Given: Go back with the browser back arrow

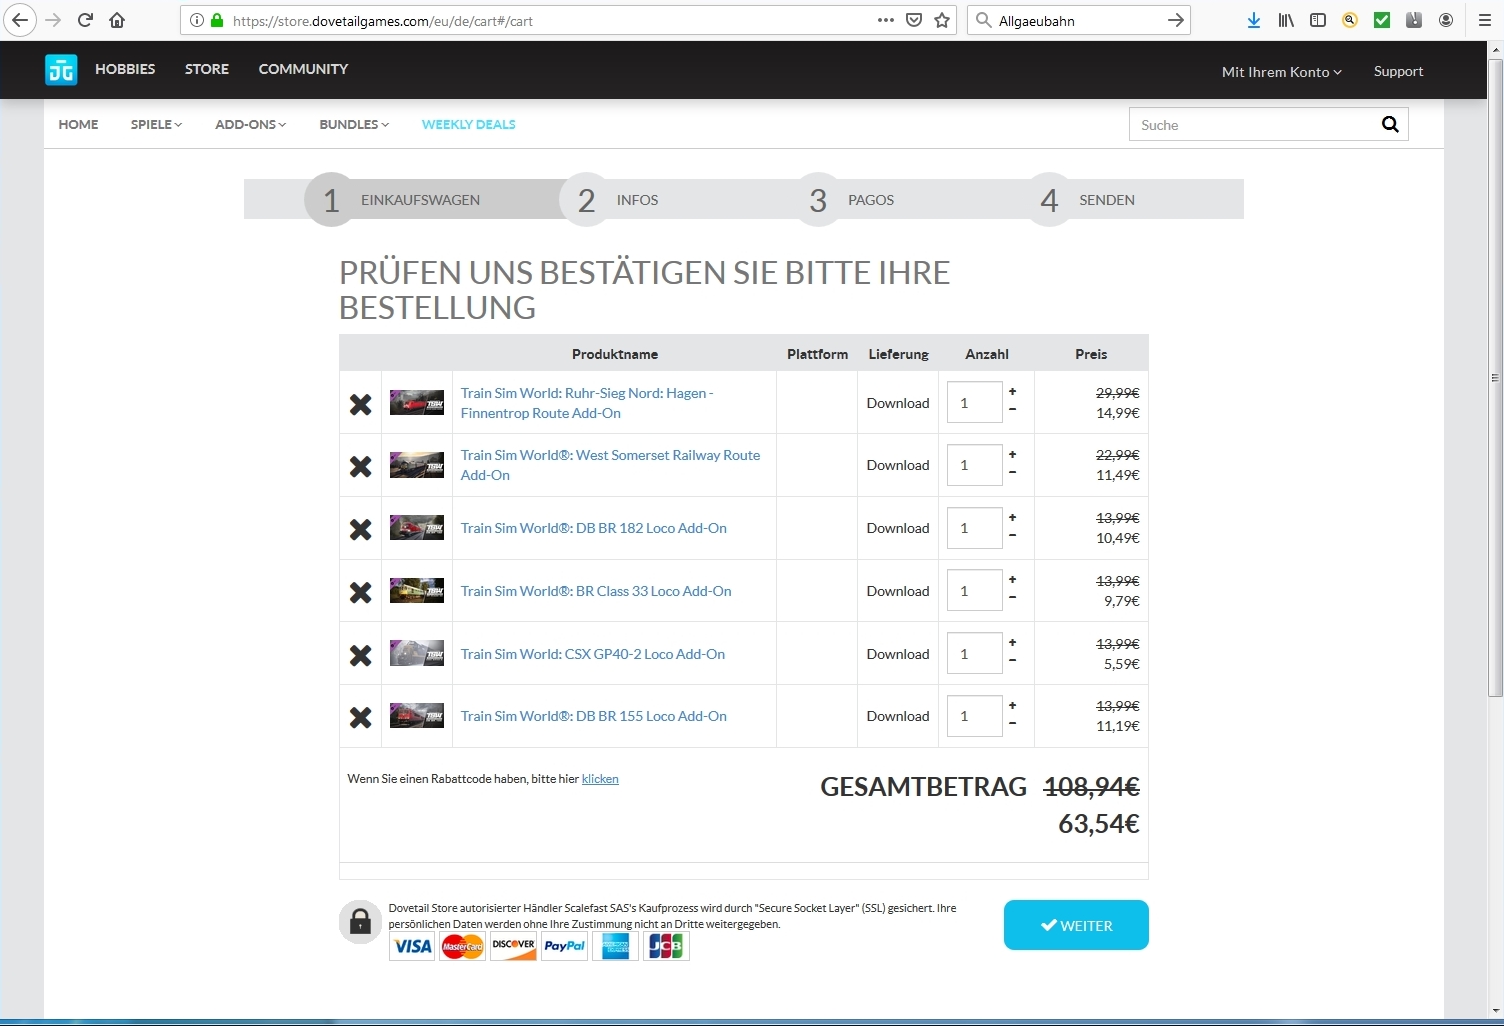Looking at the screenshot, I should click(19, 20).
